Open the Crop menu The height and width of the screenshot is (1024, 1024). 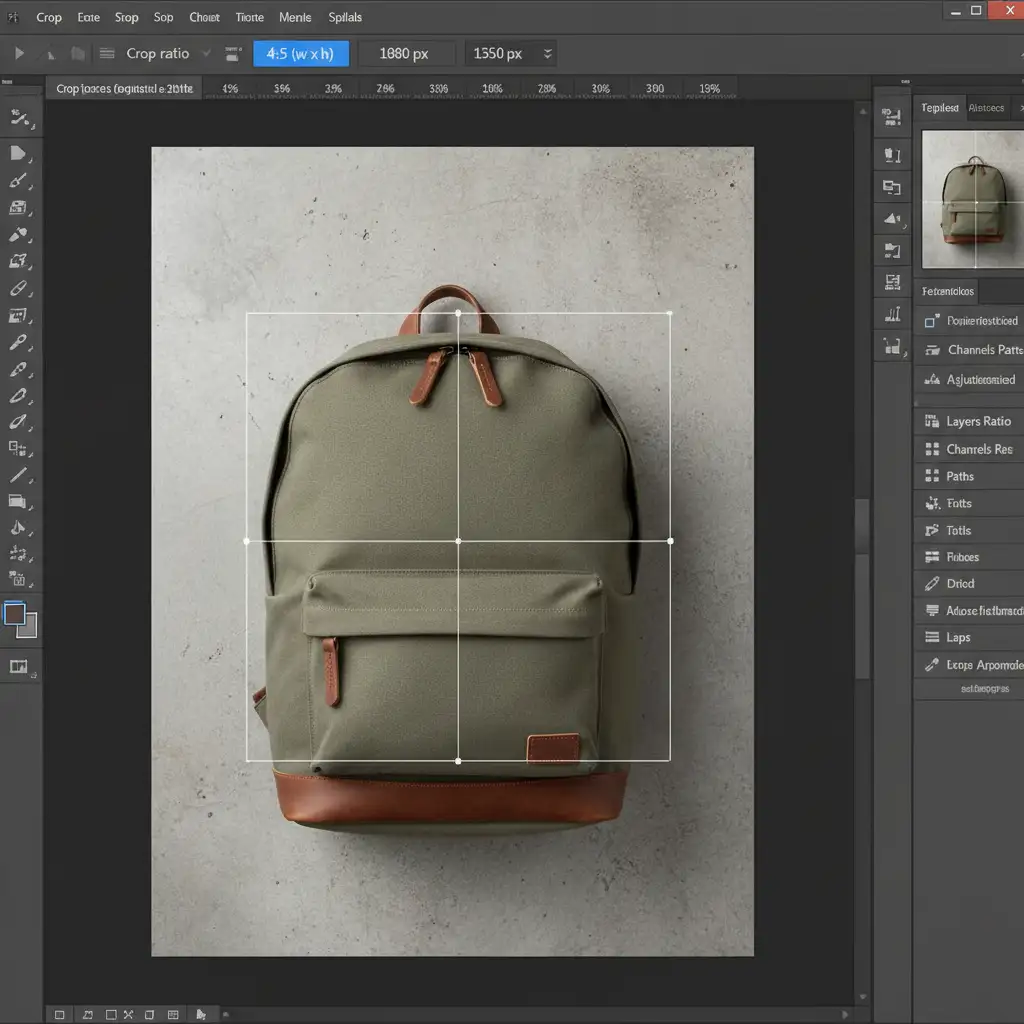click(48, 17)
